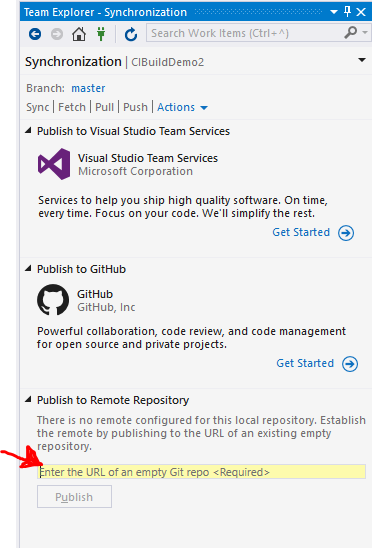This screenshot has height=548, width=372.
Task: Click Get Started for Team Services
Action: pos(301,232)
